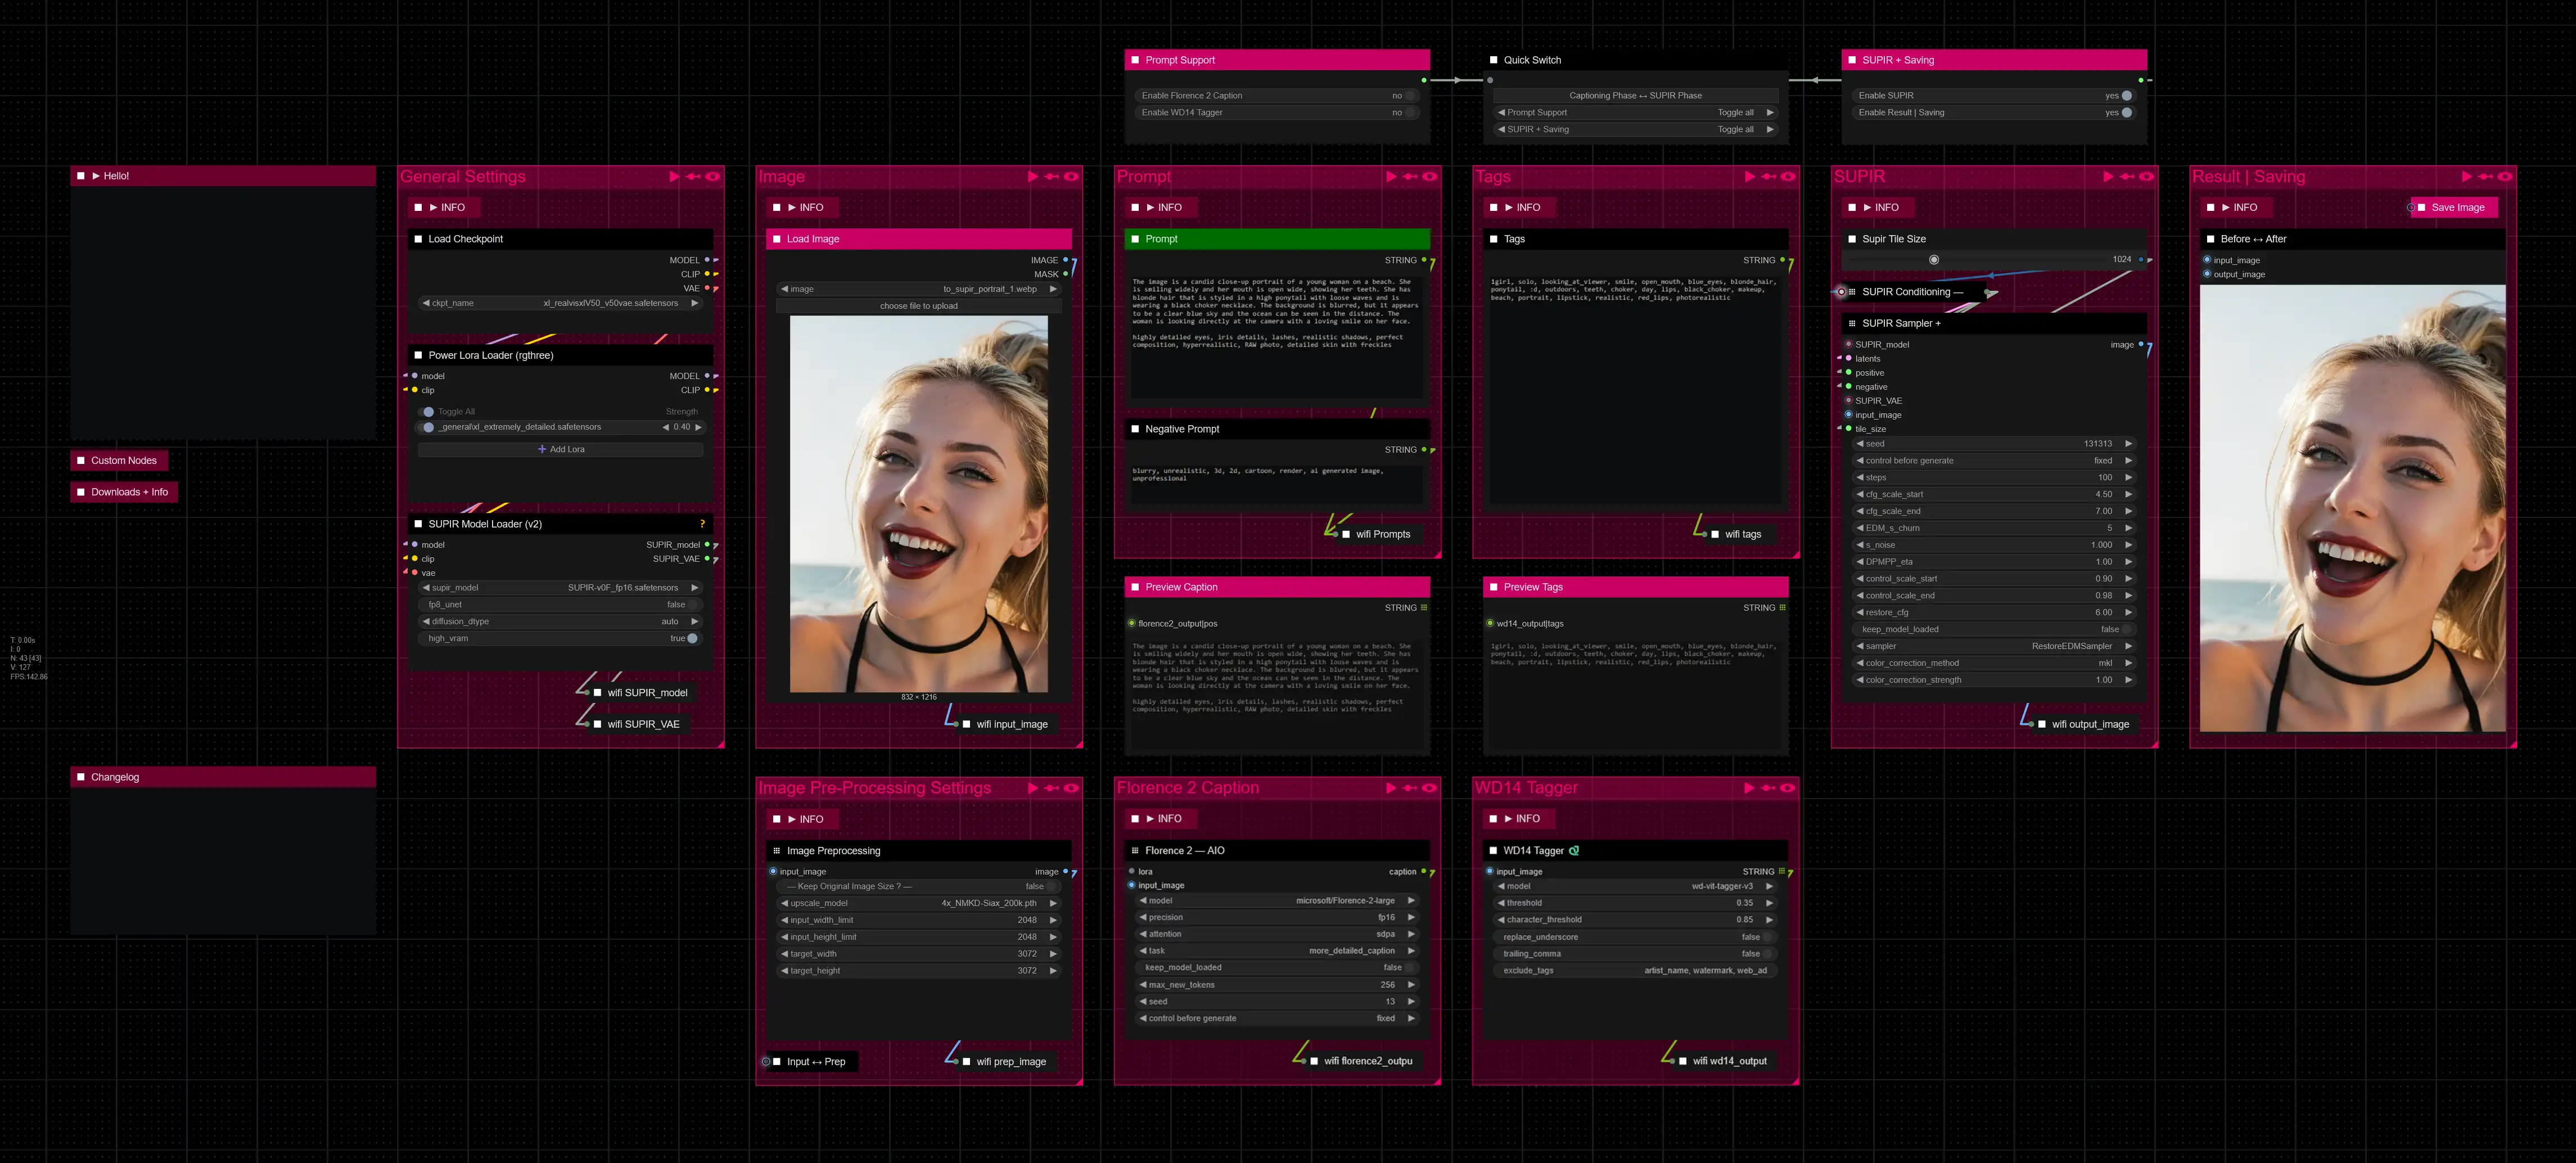Click bypass icon on Tags group header

pyautogui.click(x=1768, y=177)
